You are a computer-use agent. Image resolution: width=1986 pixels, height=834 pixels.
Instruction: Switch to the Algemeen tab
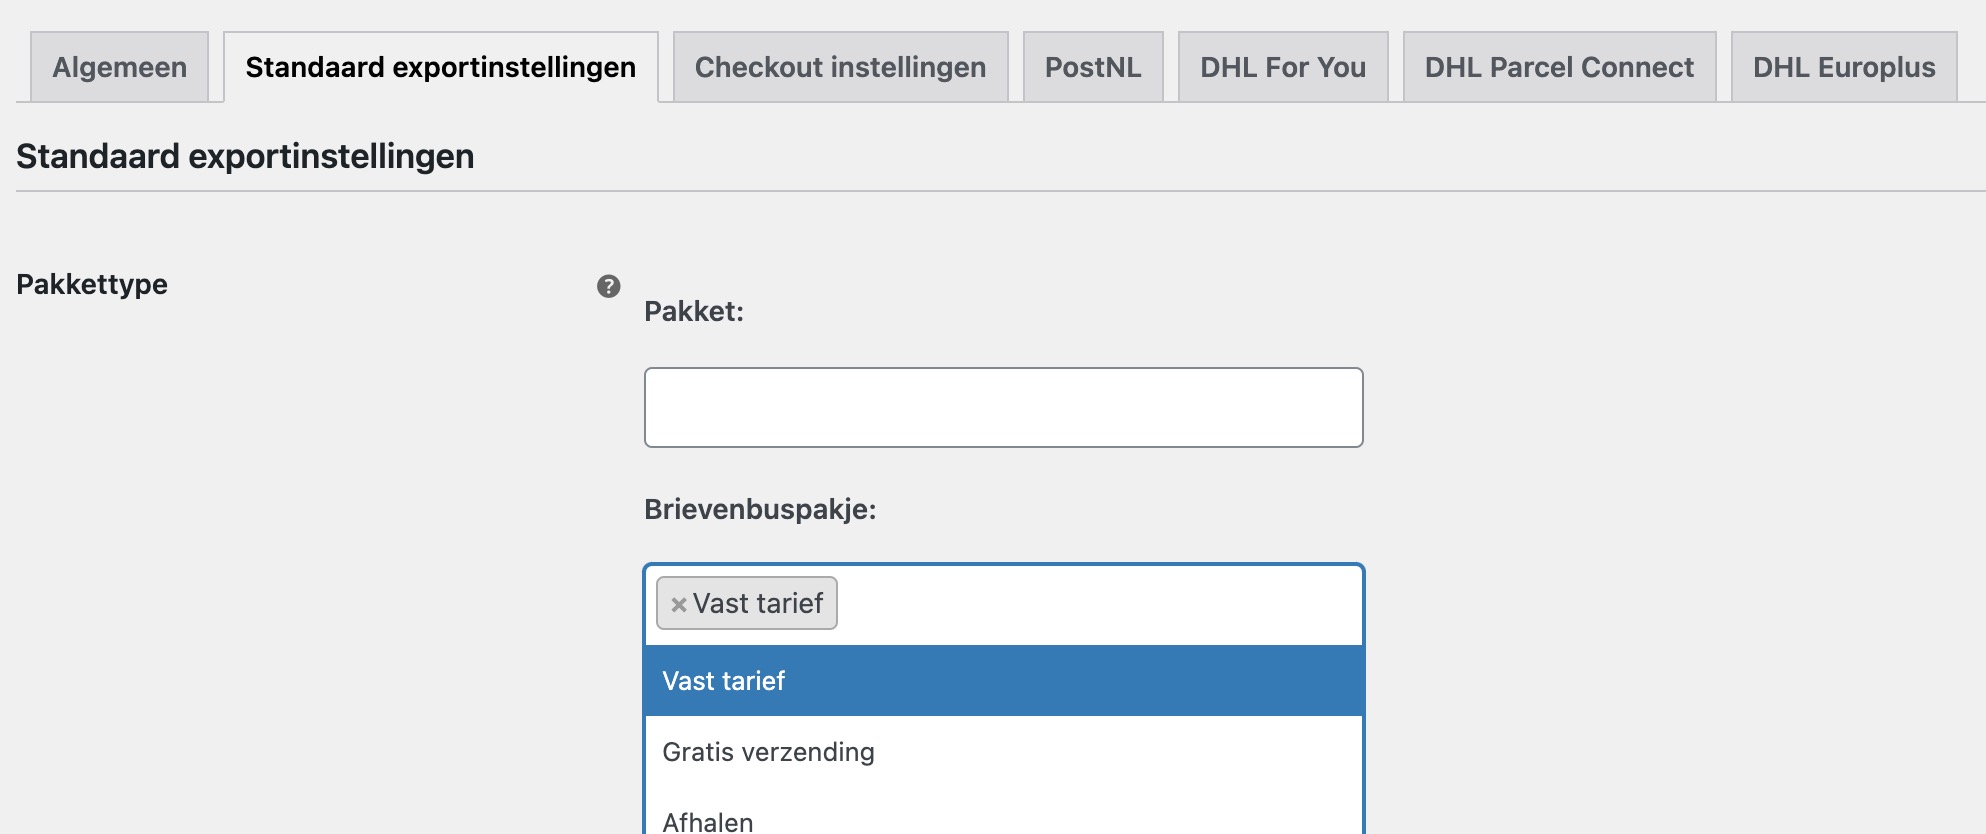(x=119, y=66)
